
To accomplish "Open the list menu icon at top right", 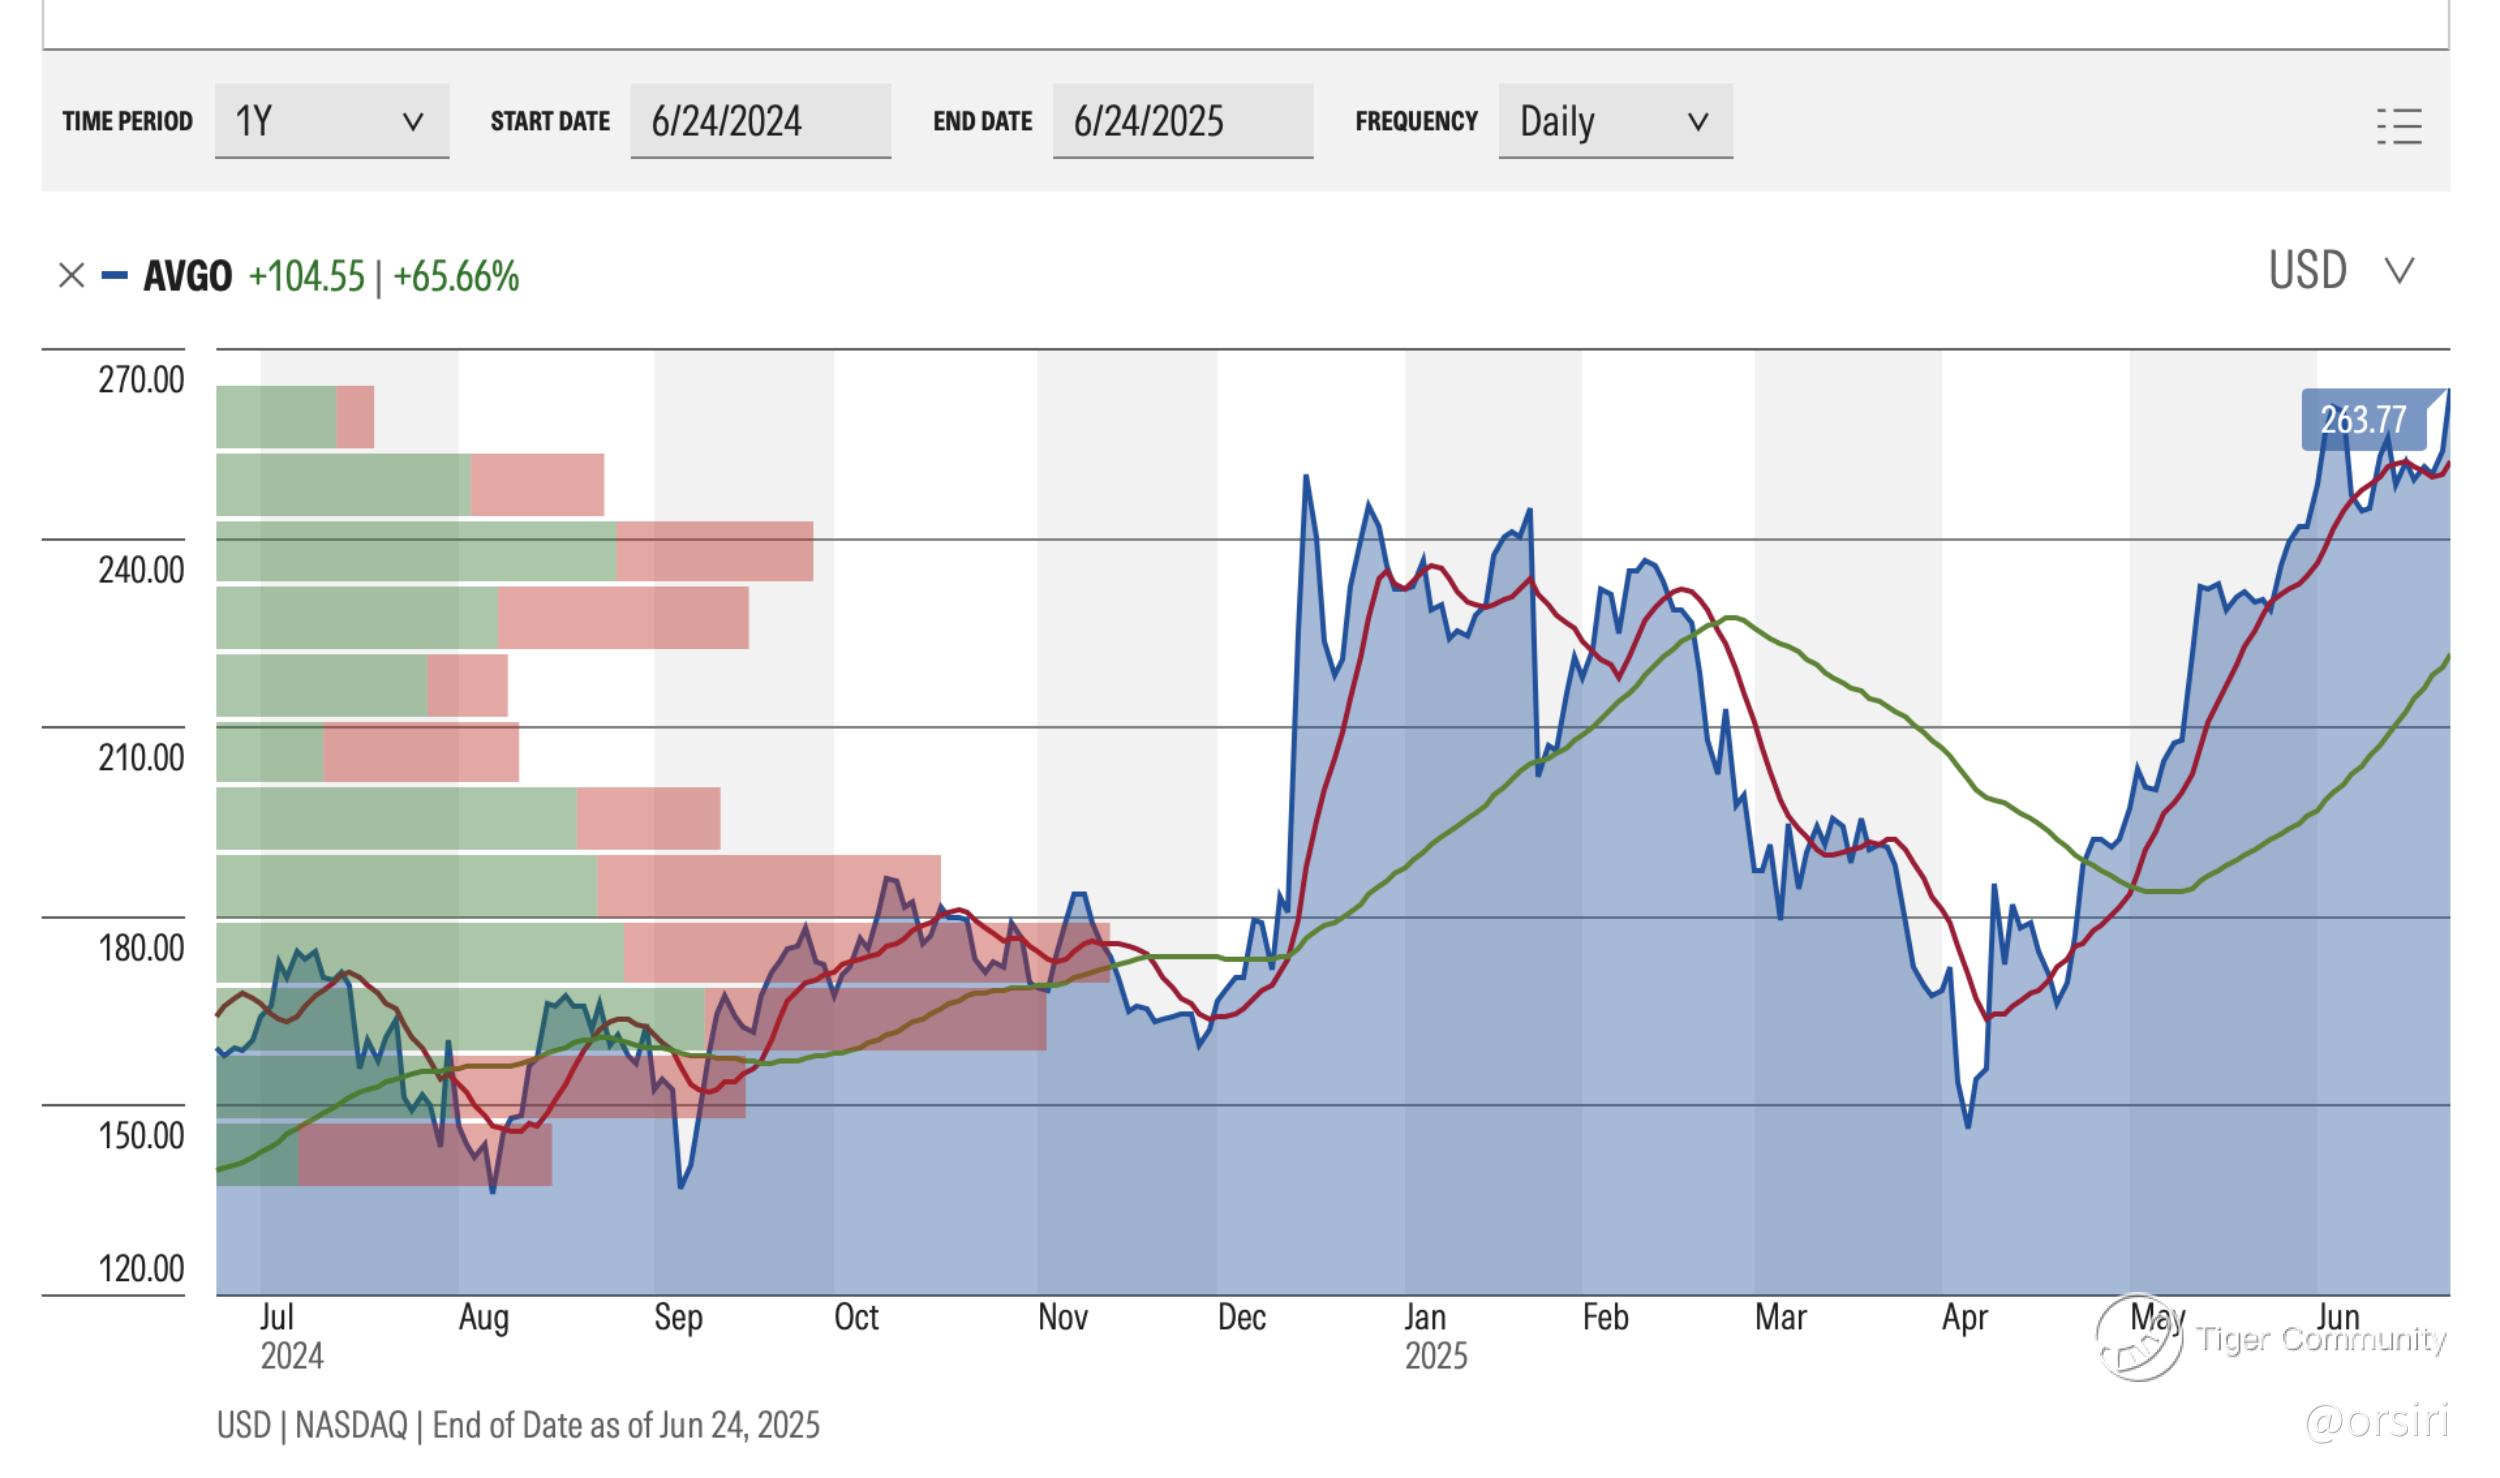I will pyautogui.click(x=2398, y=126).
